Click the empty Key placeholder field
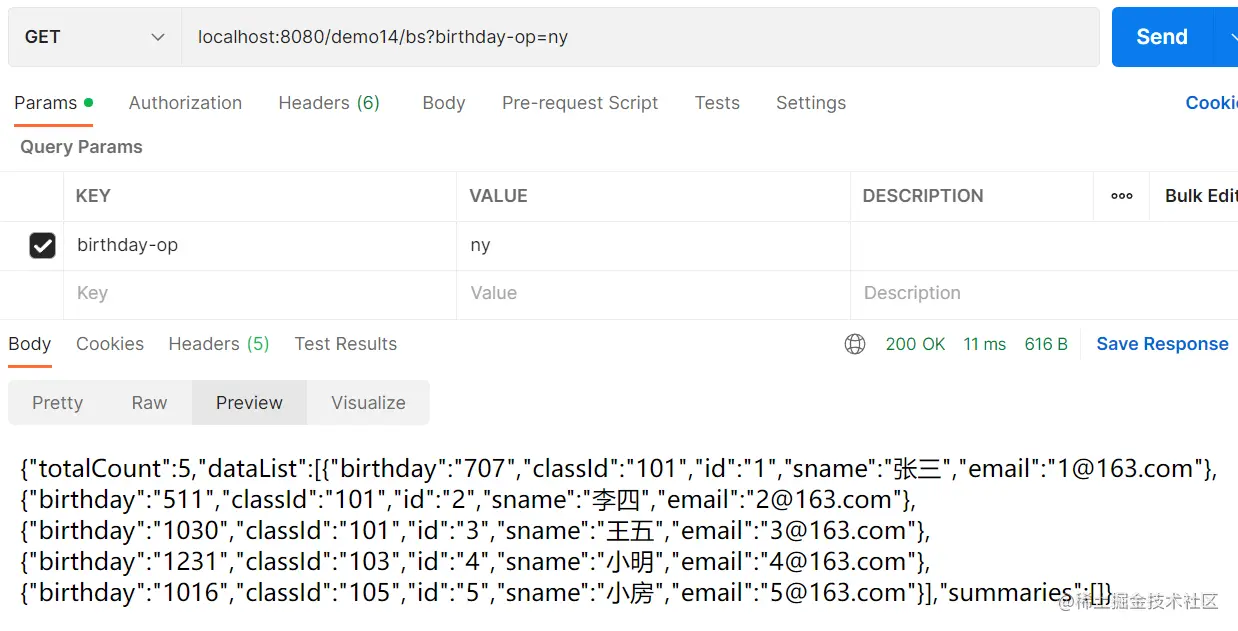This screenshot has width=1238, height=631. [260, 293]
